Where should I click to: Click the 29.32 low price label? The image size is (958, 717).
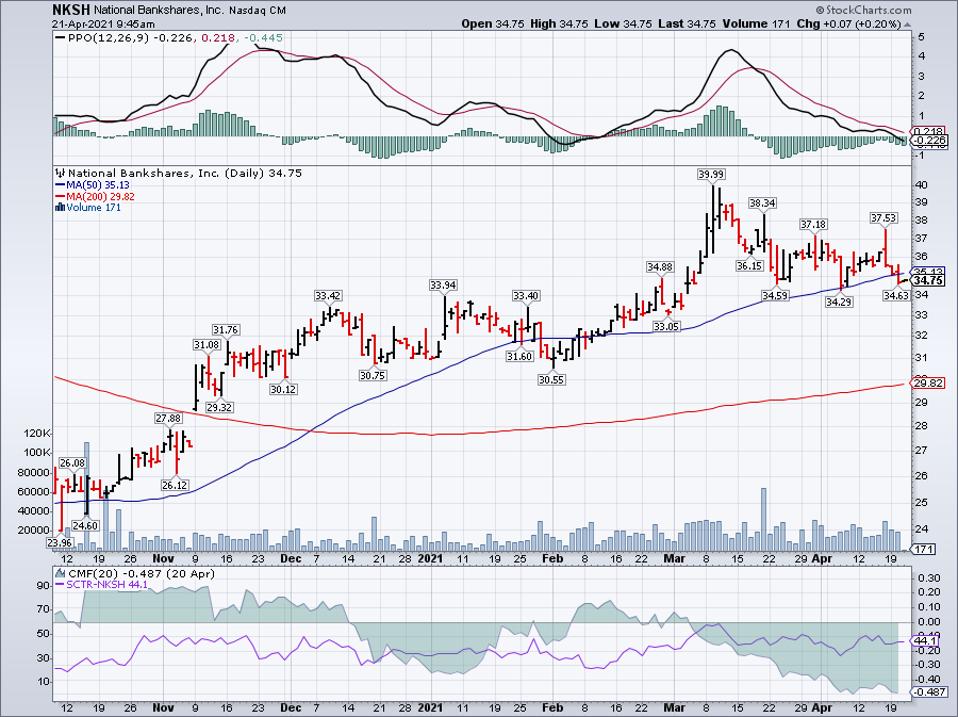219,407
